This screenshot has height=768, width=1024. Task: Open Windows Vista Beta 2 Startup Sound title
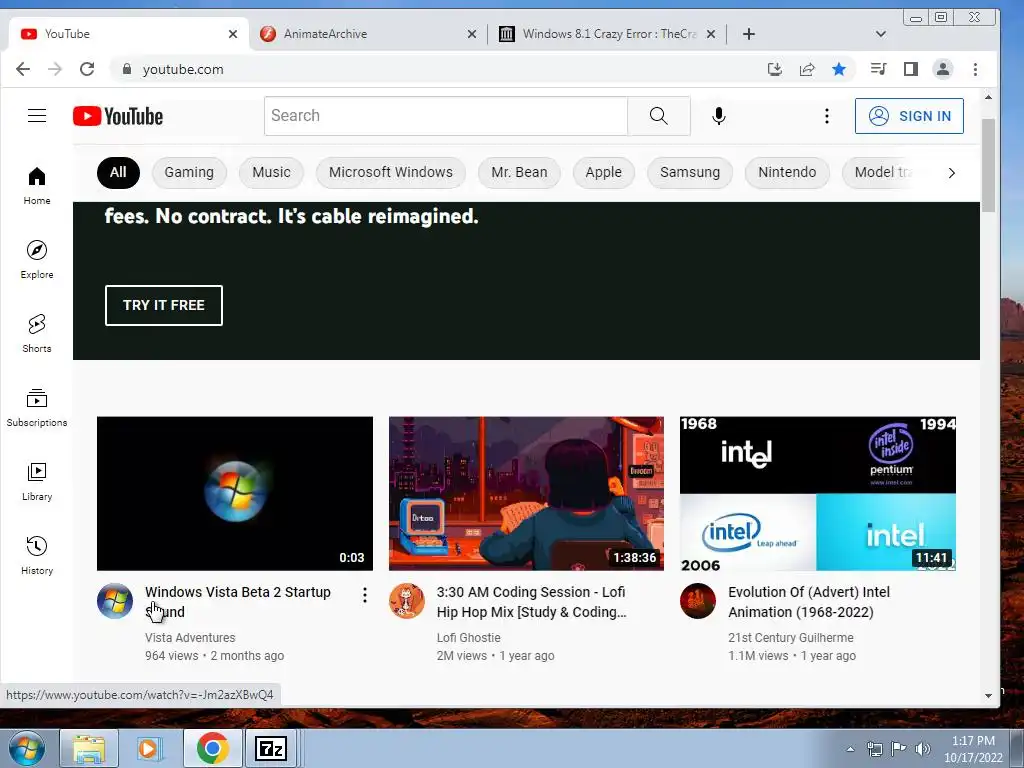(238, 601)
